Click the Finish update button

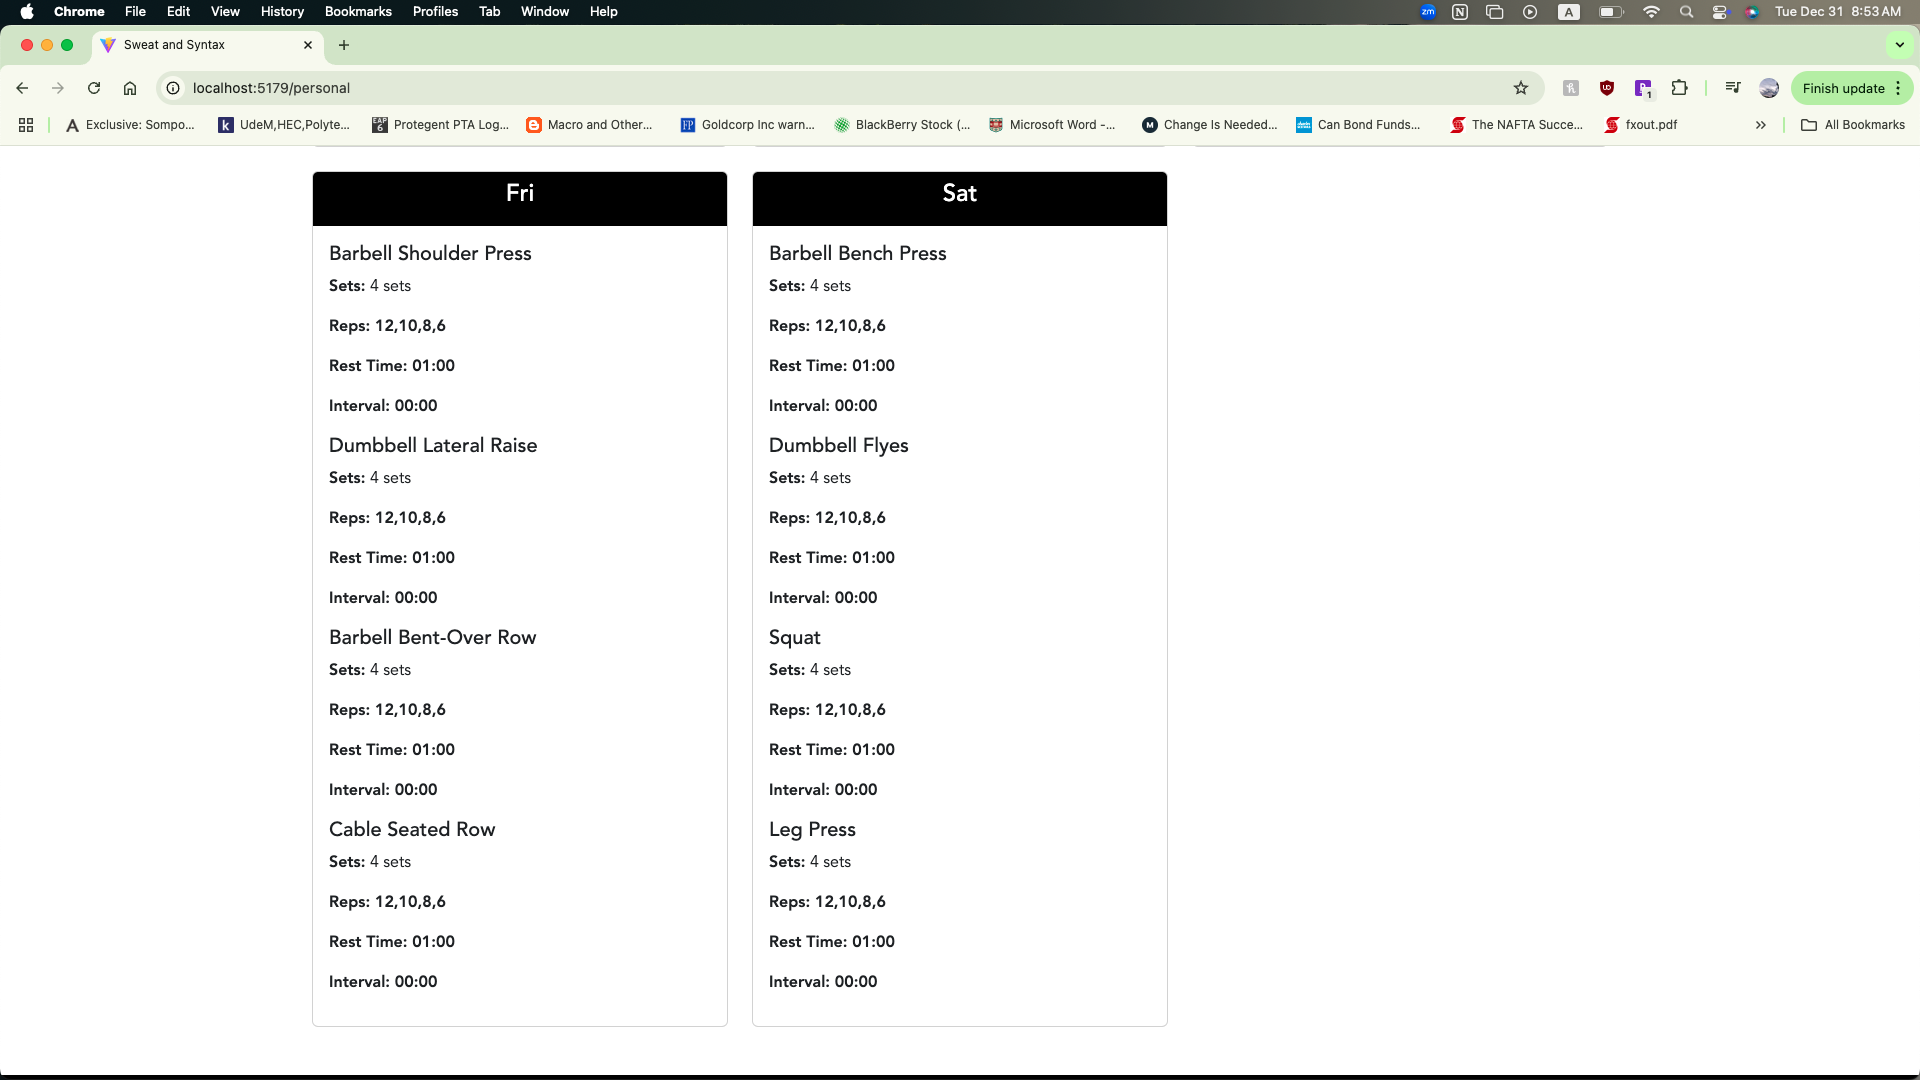(x=1843, y=88)
